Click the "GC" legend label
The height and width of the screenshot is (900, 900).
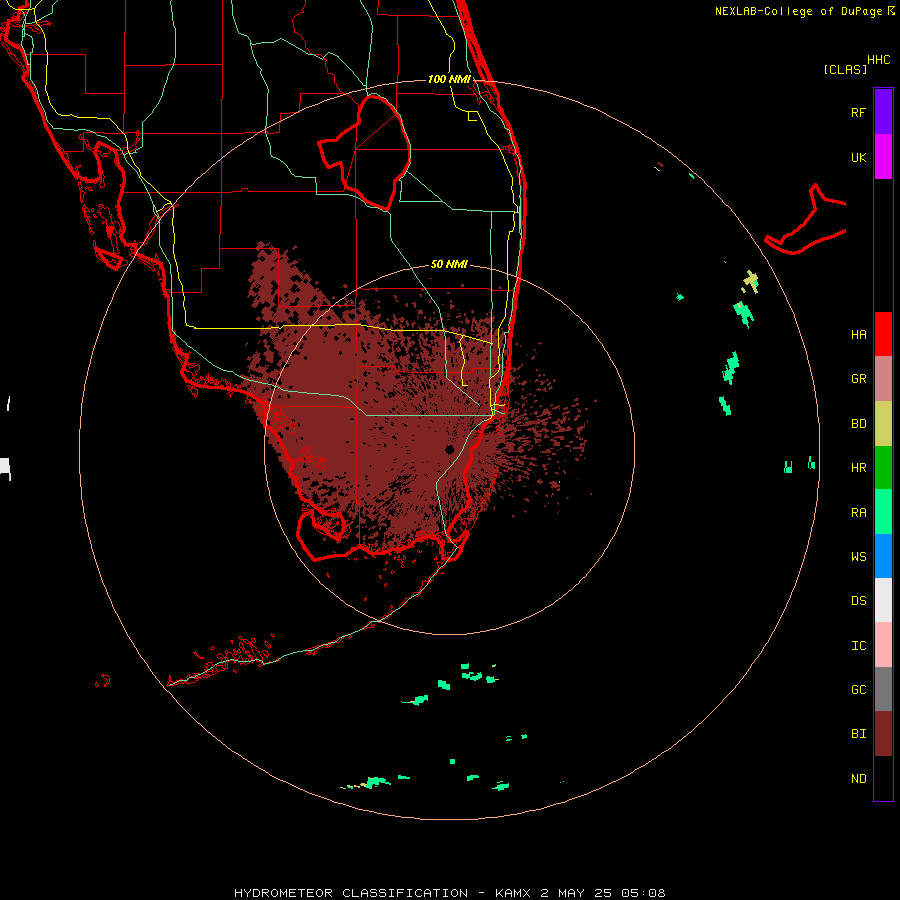point(858,689)
